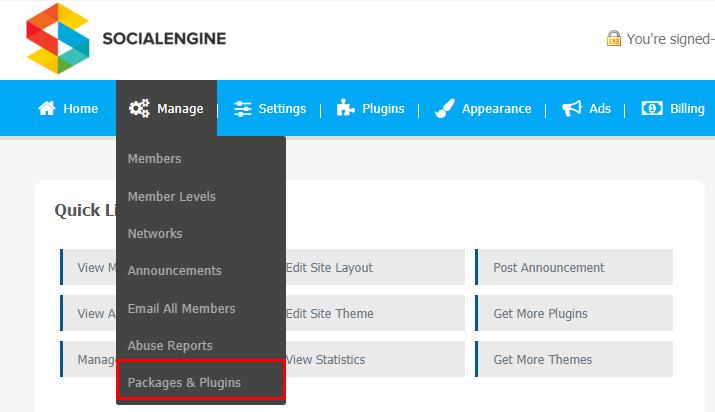Click the Manage gears icon

tap(139, 108)
